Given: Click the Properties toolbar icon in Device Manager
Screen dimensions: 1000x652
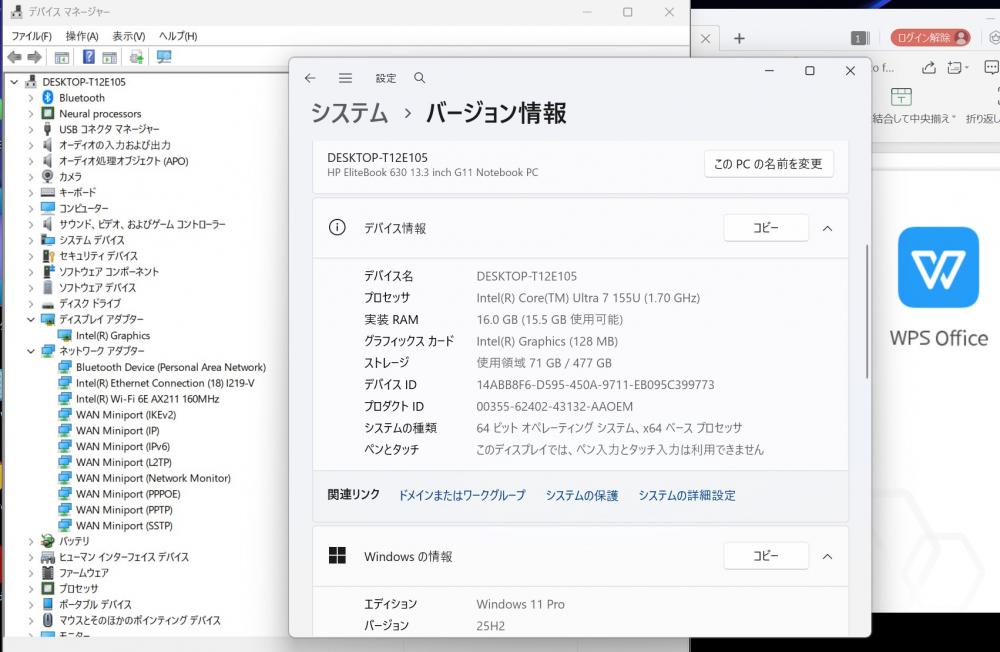Looking at the screenshot, I should (x=62, y=57).
